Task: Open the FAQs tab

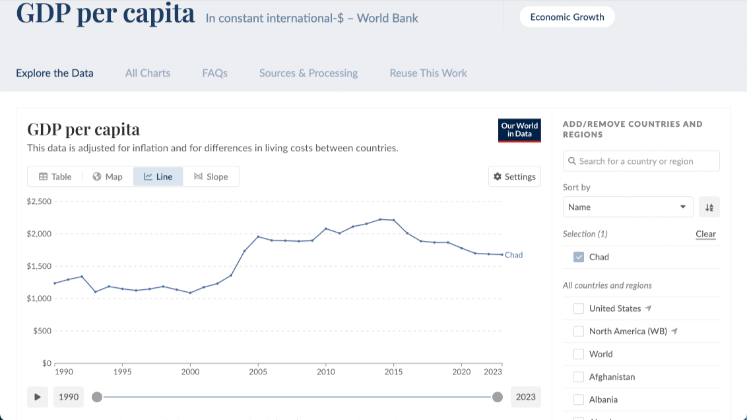Action: 214,73
